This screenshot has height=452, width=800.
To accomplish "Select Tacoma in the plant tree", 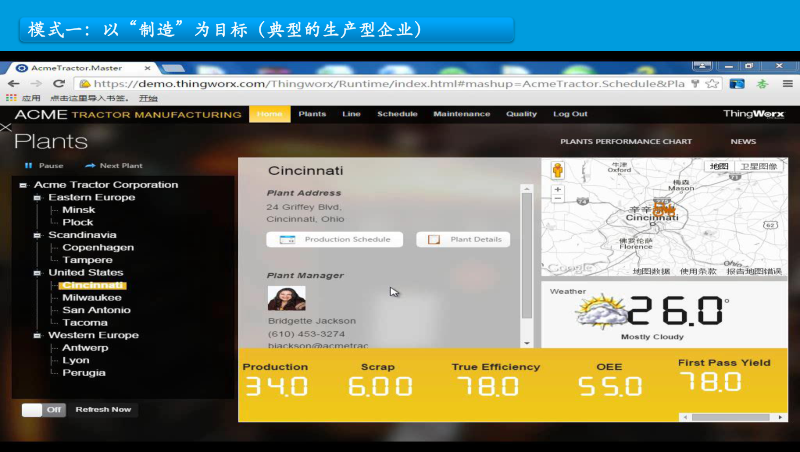I will pyautogui.click(x=85, y=322).
